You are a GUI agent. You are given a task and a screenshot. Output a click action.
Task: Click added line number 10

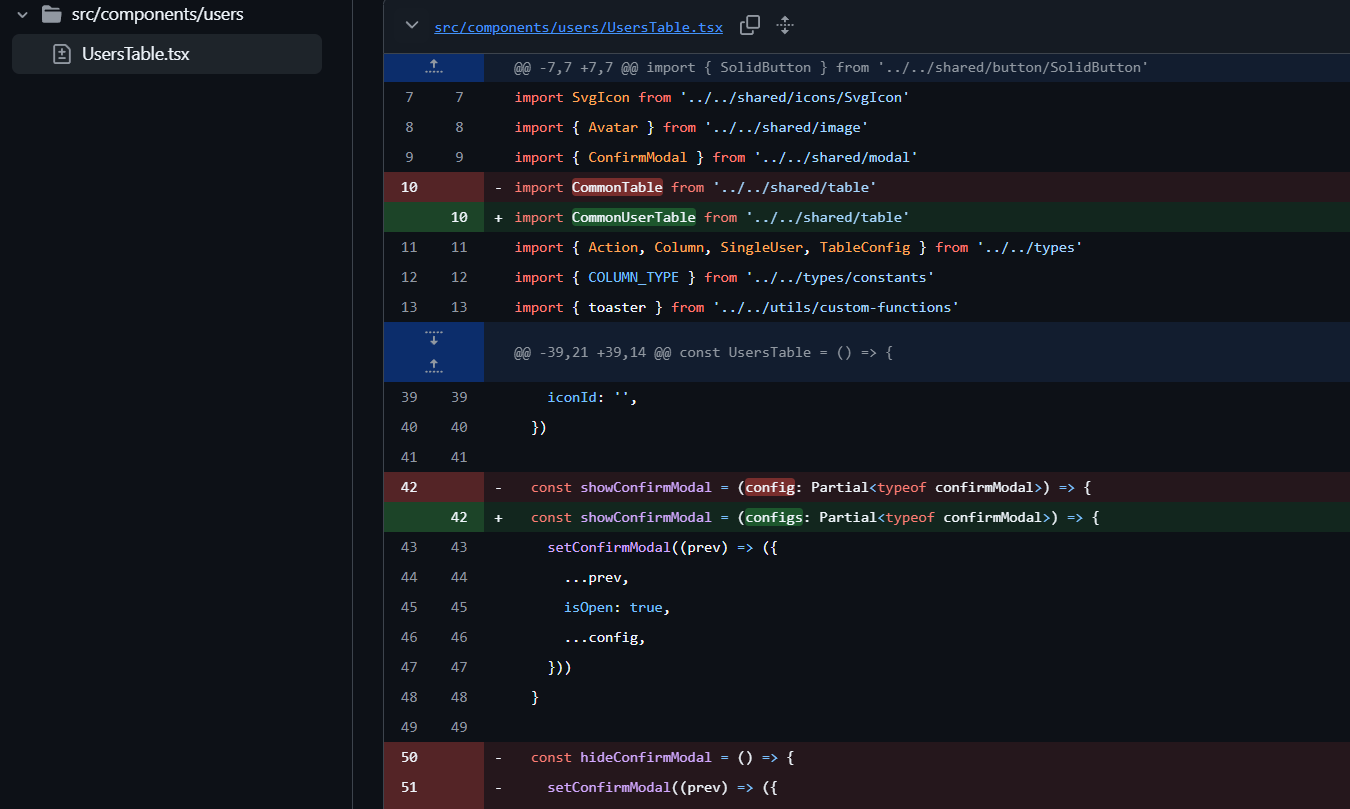pyautogui.click(x=459, y=217)
